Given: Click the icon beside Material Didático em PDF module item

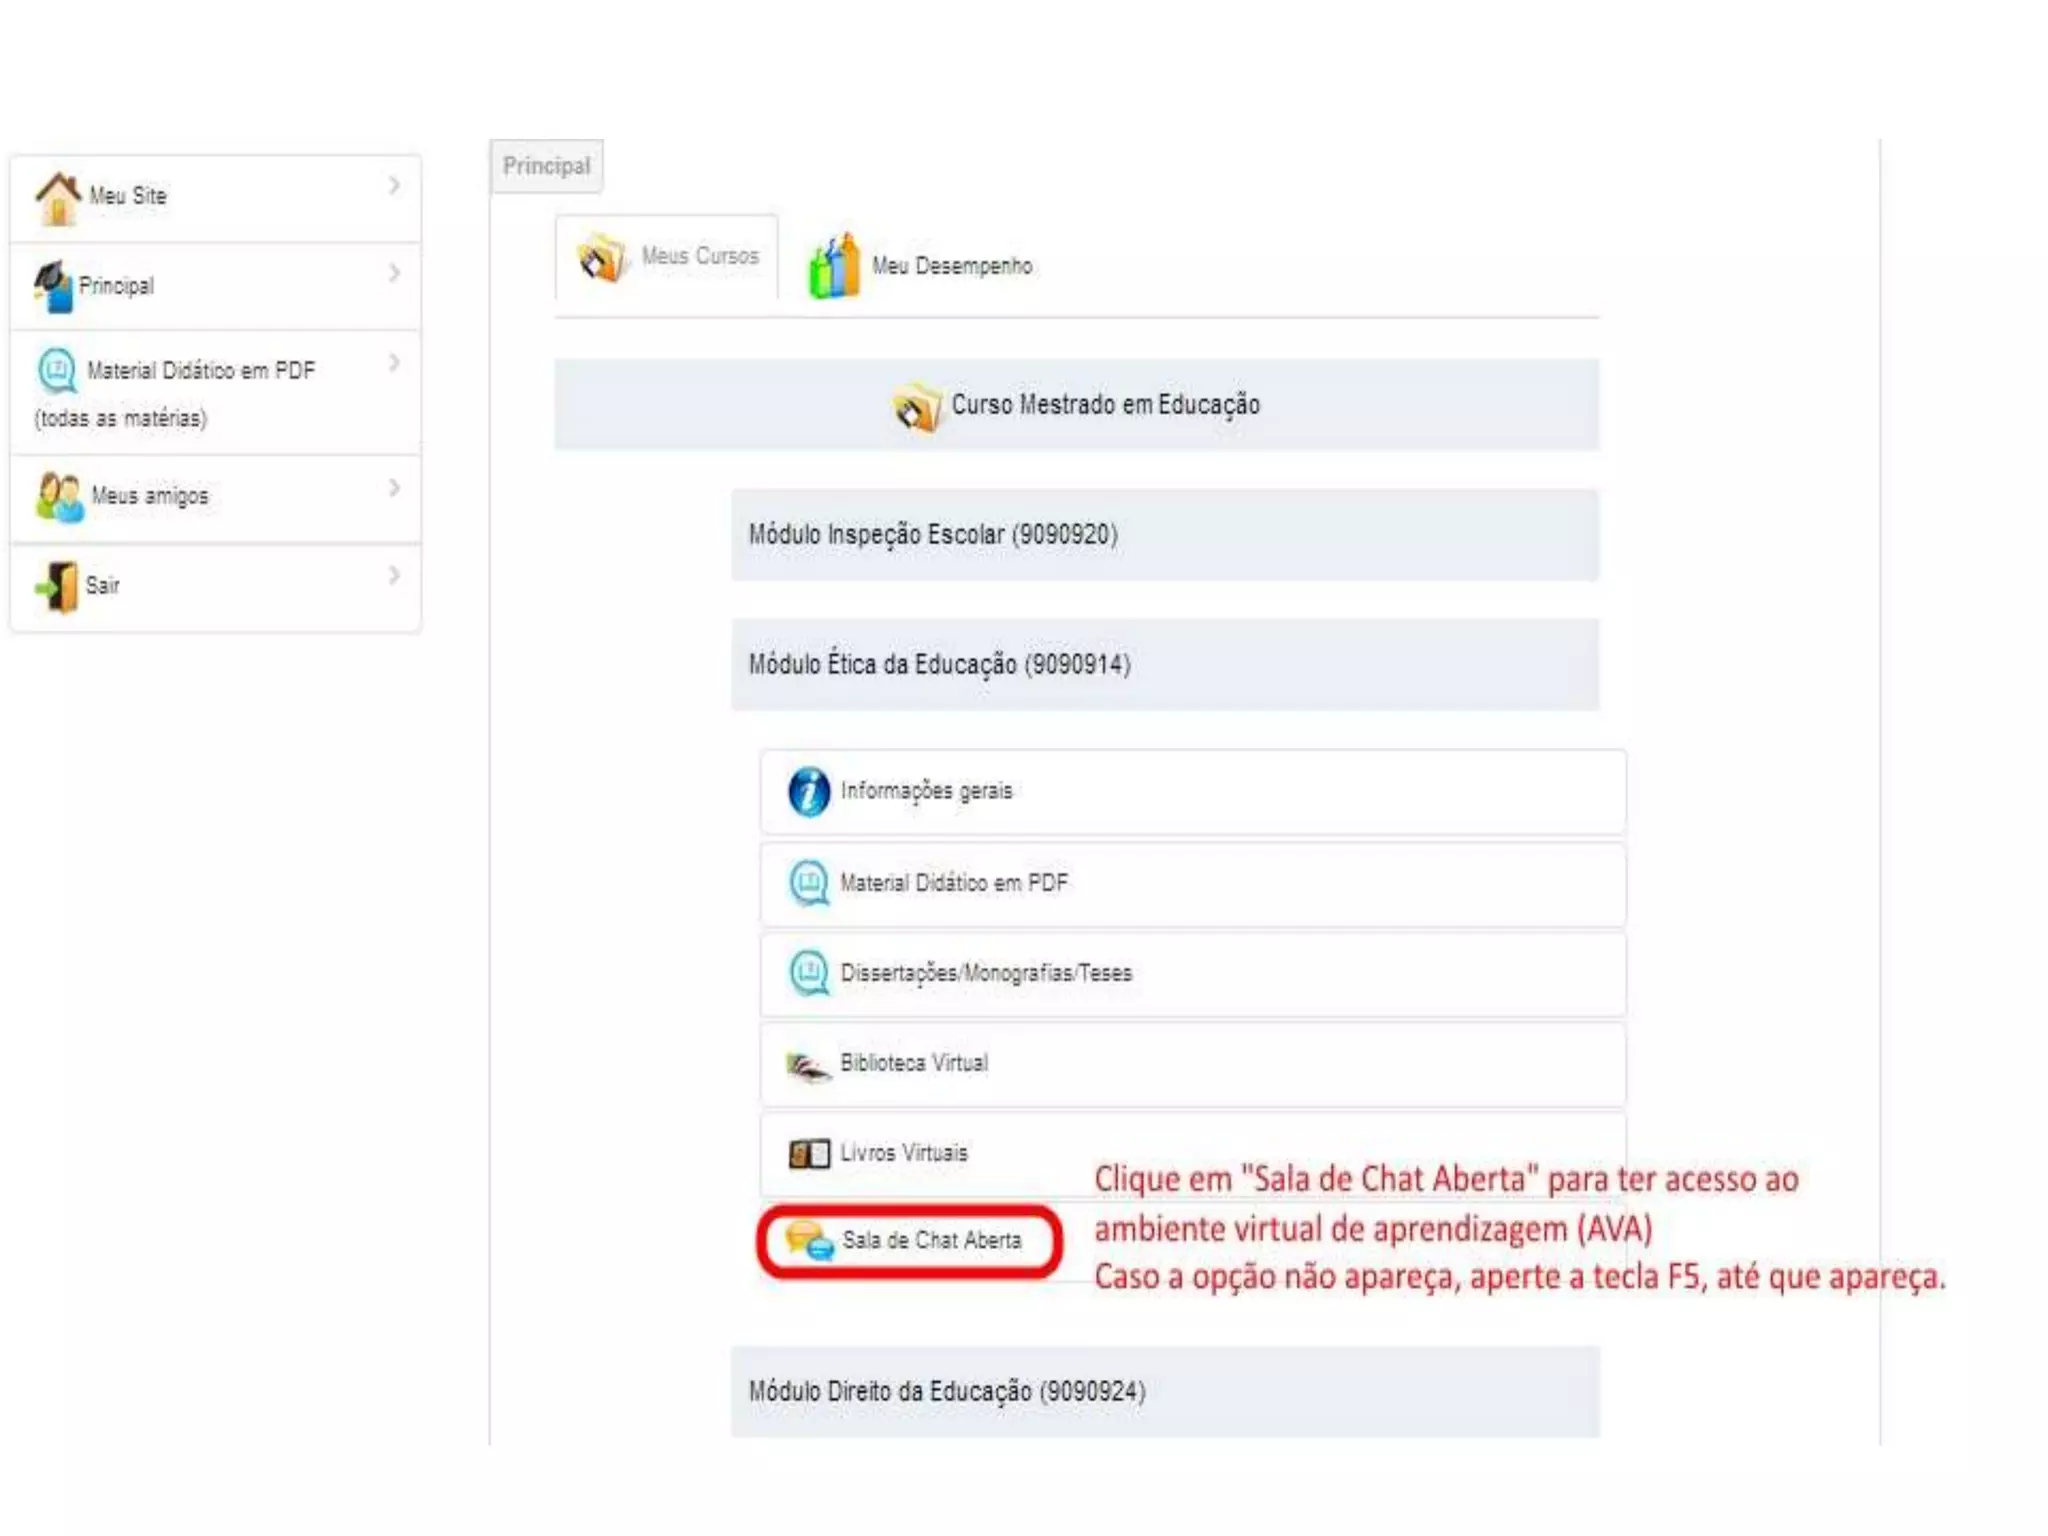Looking at the screenshot, I should point(809,883).
